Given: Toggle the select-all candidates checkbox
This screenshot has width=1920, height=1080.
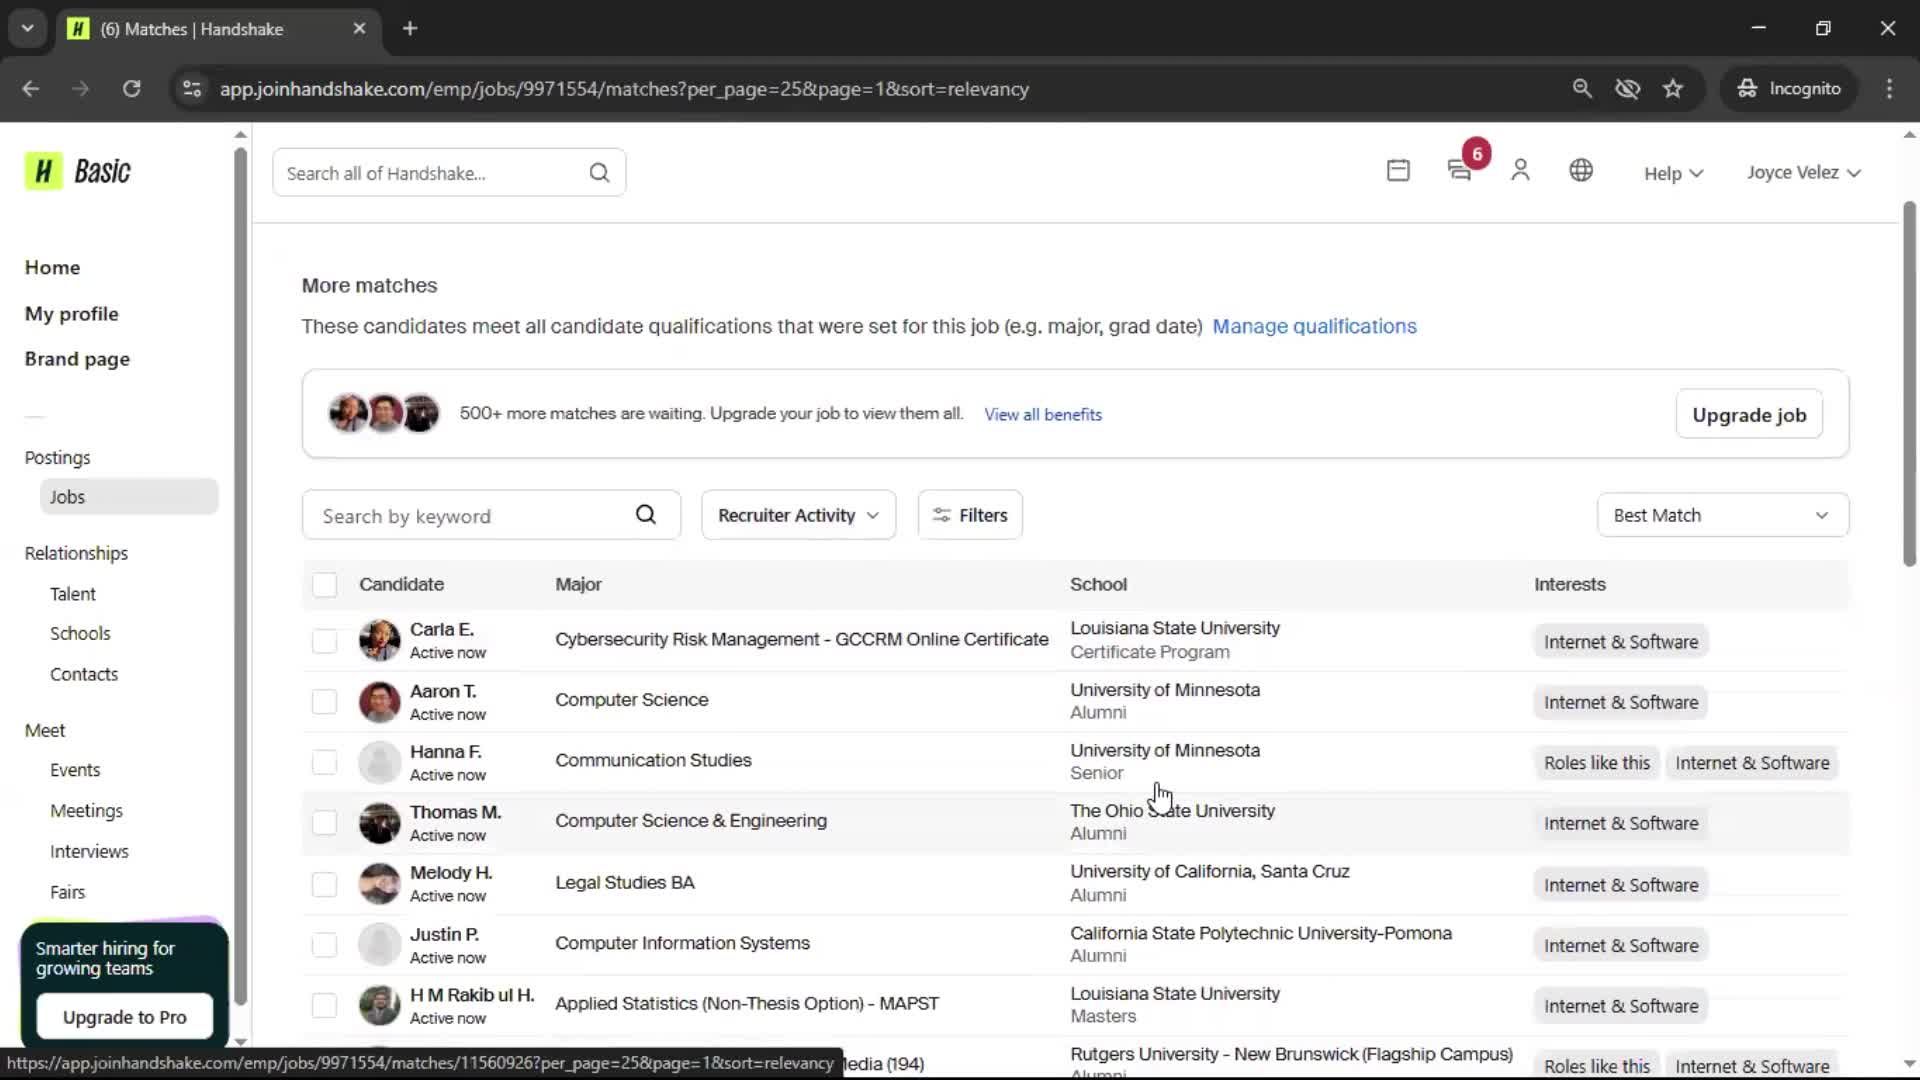Looking at the screenshot, I should 324,585.
